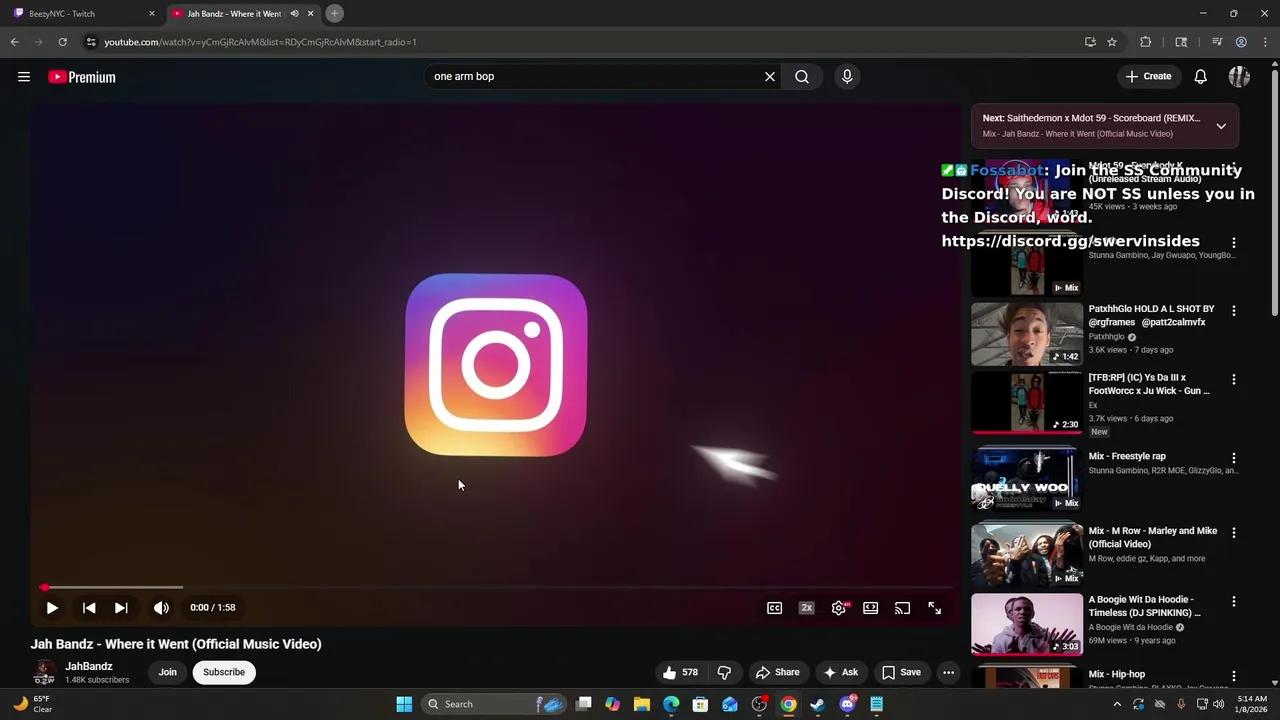Open the Create menu
Viewport: 1280px width, 720px height.
click(x=1148, y=76)
